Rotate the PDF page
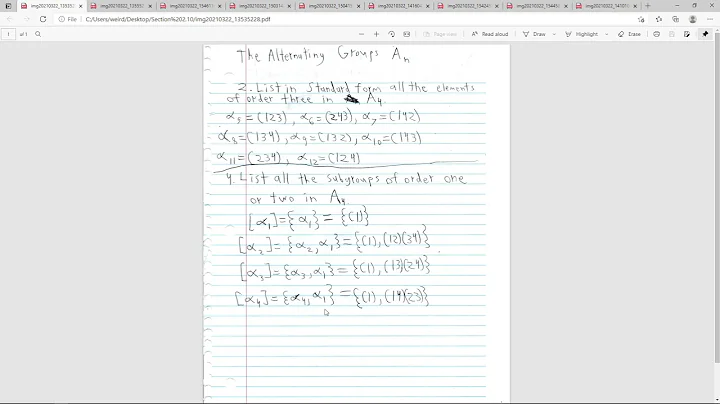 pos(391,34)
